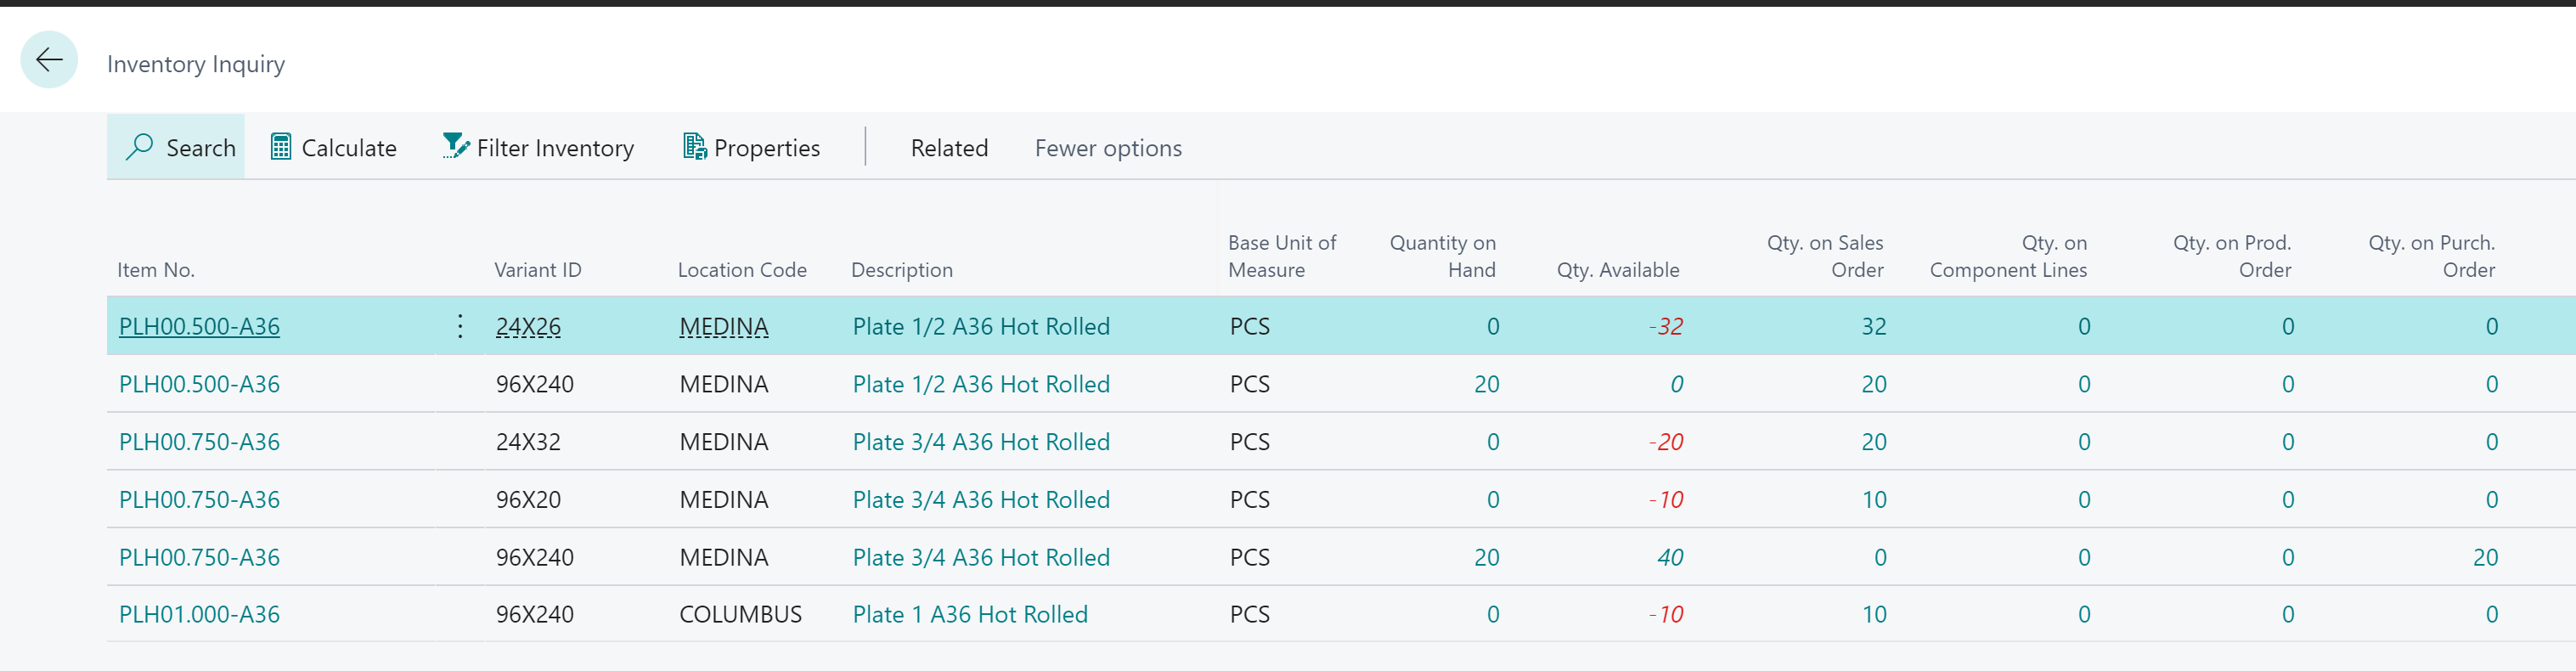Screen dimensions: 2576x671
Task: Click the Filter Inventory funnel icon
Action: (455, 147)
